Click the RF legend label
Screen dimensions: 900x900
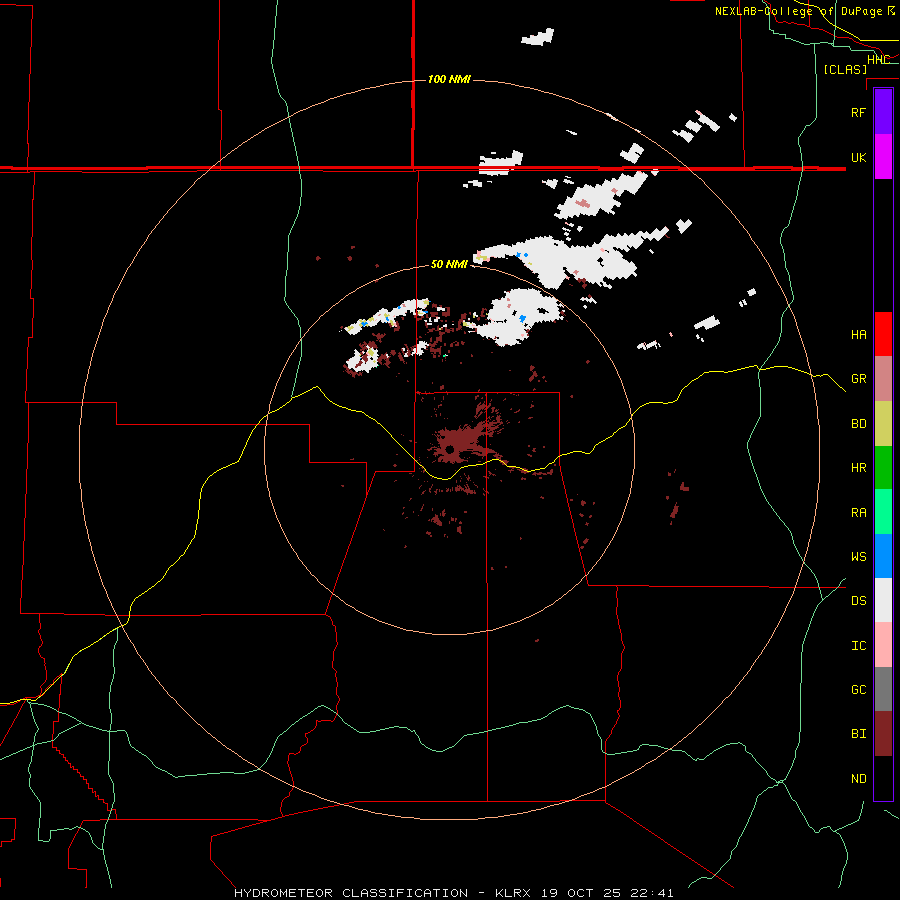click(858, 112)
